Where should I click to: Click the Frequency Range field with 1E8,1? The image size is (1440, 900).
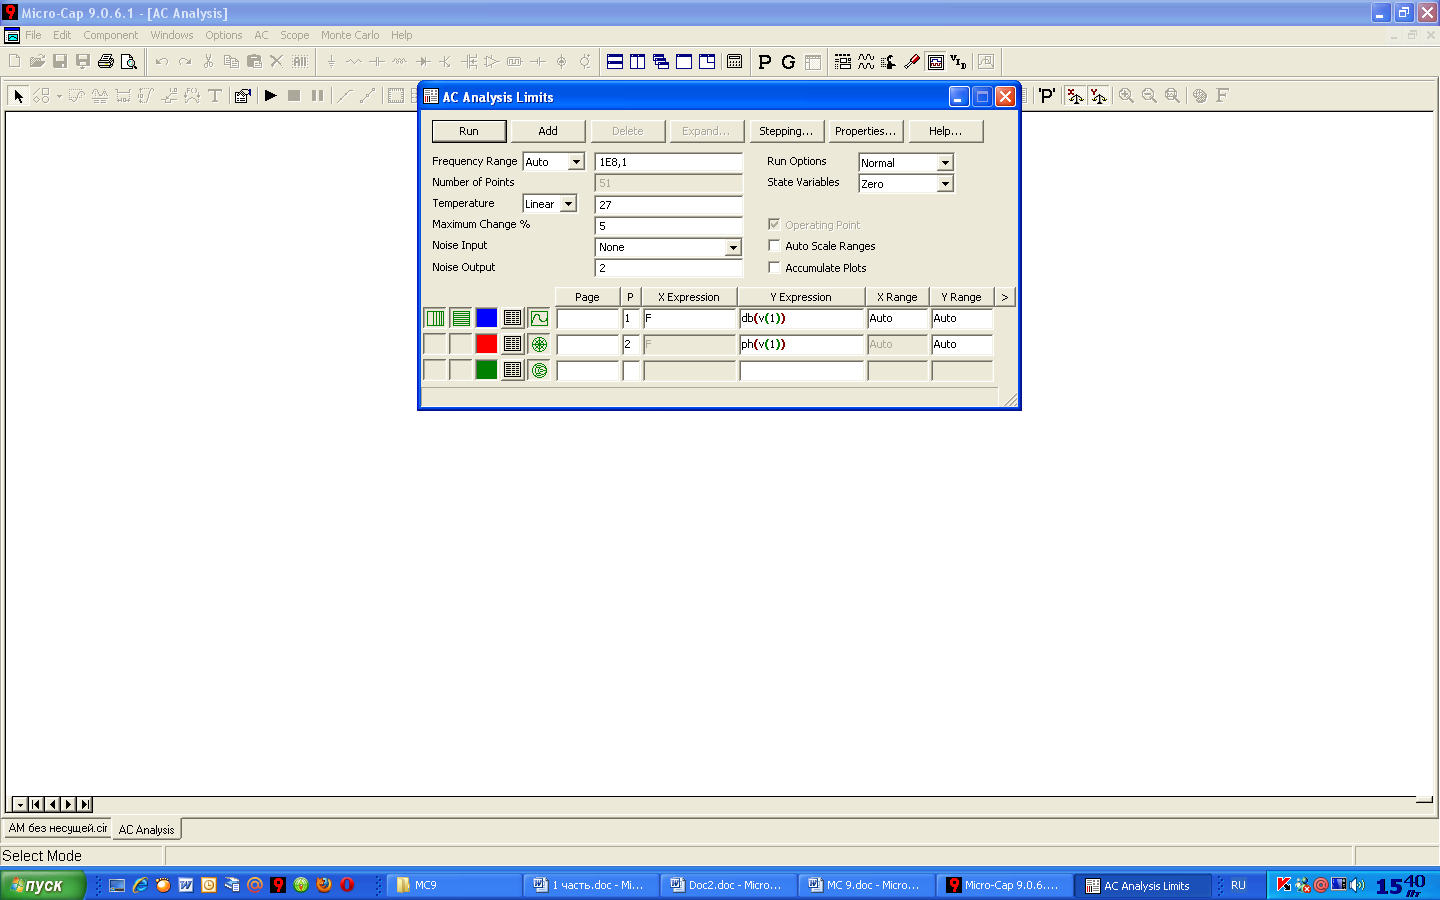coord(669,162)
